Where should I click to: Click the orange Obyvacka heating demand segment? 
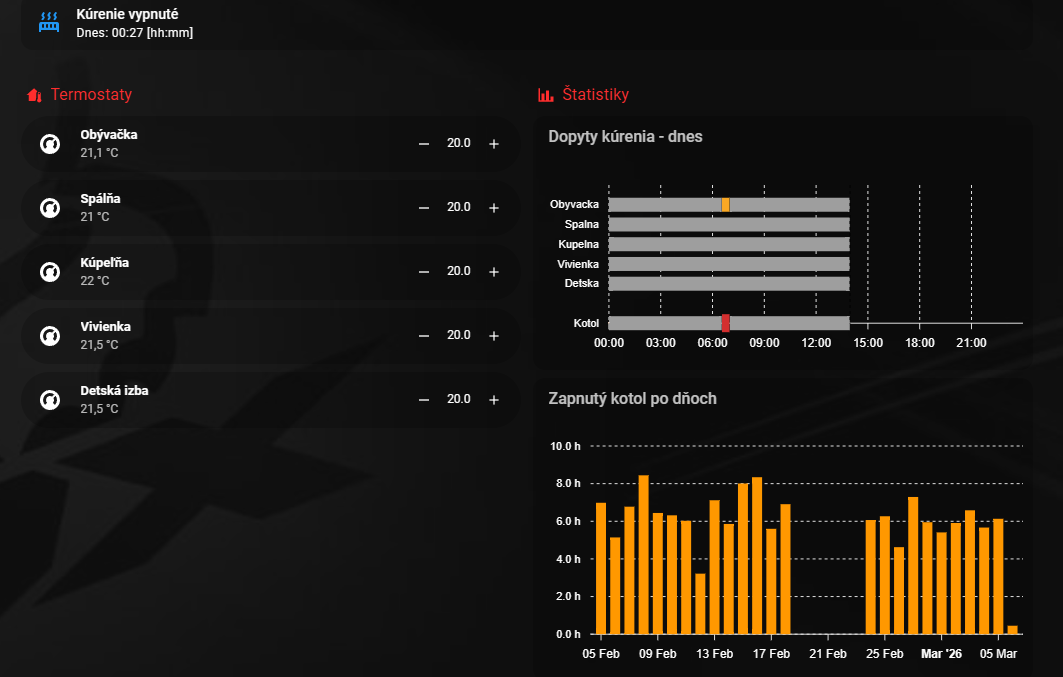click(x=725, y=204)
